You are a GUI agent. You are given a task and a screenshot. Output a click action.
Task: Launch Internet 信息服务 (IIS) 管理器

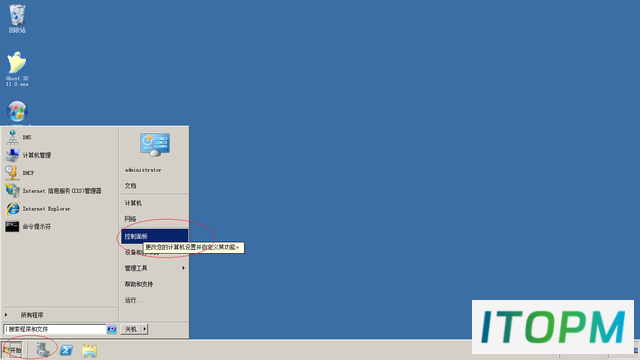pos(60,191)
